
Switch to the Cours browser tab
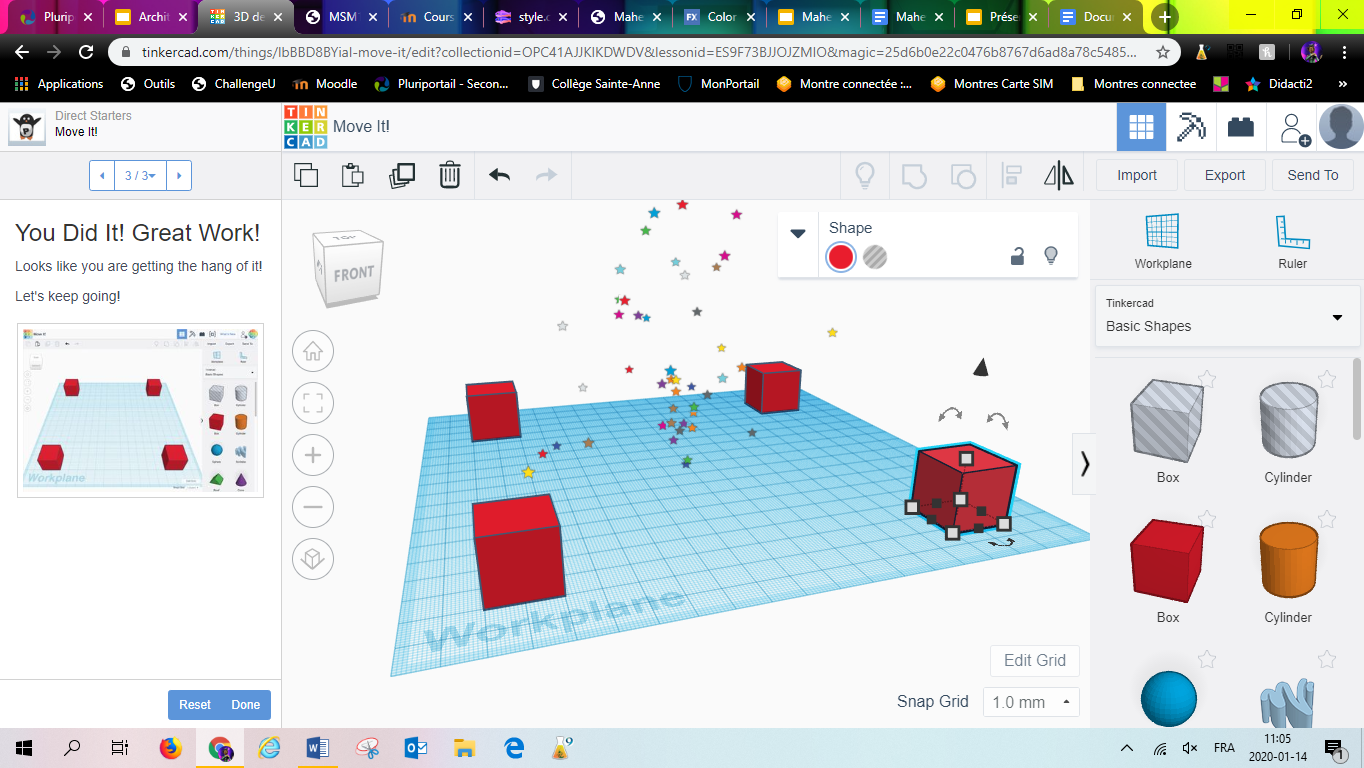click(x=430, y=17)
